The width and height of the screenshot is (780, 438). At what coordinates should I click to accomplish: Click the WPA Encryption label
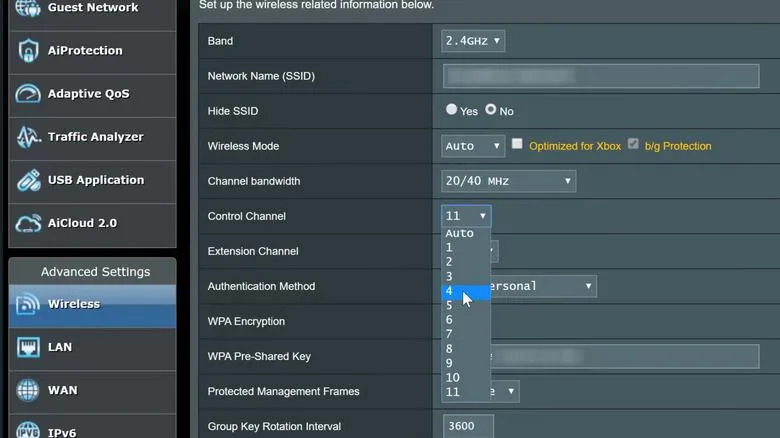246,322
